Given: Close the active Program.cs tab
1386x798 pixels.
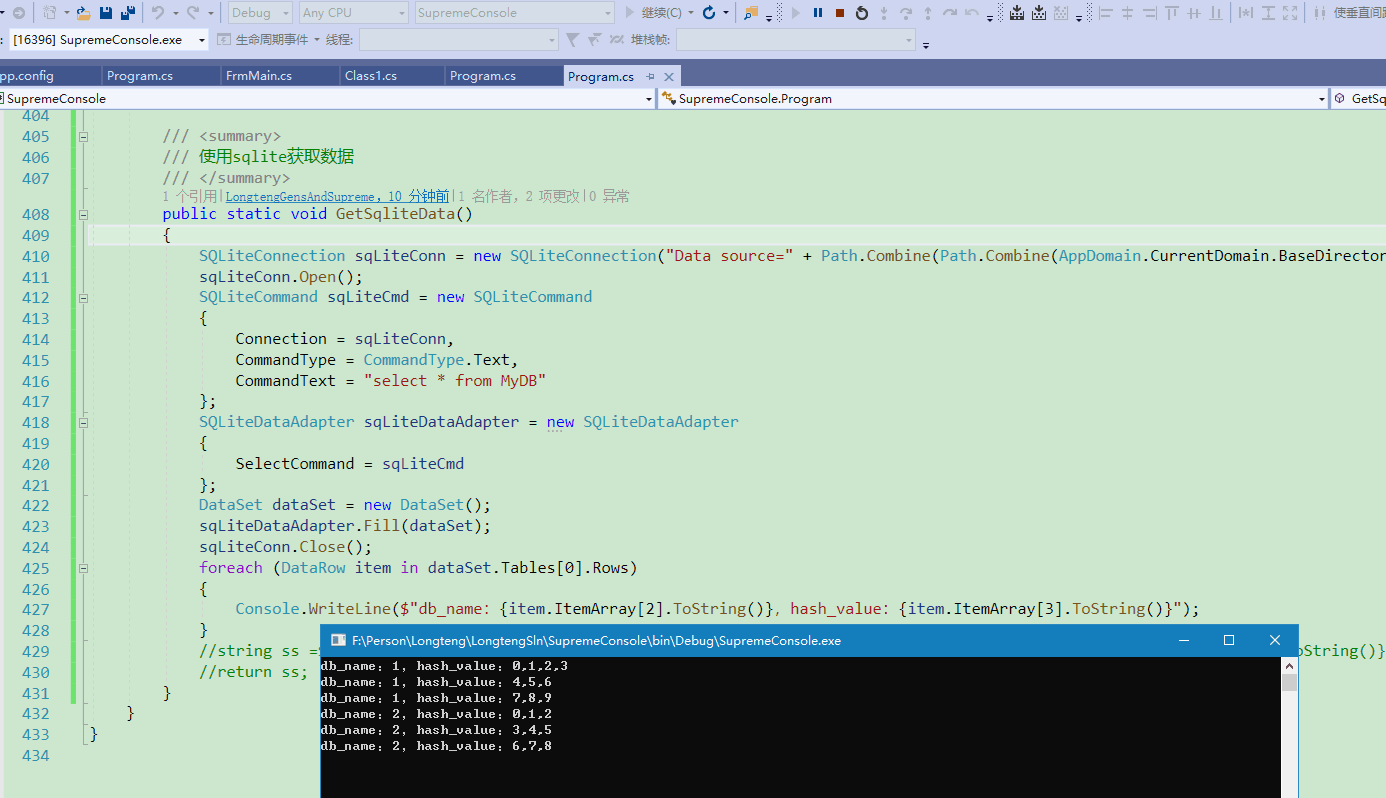Looking at the screenshot, I should click(669, 76).
